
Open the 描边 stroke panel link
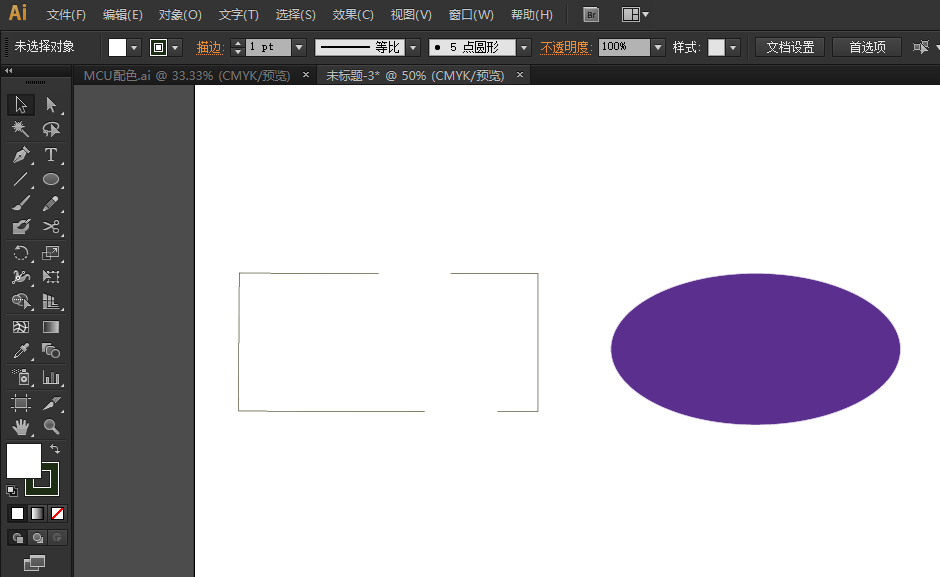click(210, 47)
